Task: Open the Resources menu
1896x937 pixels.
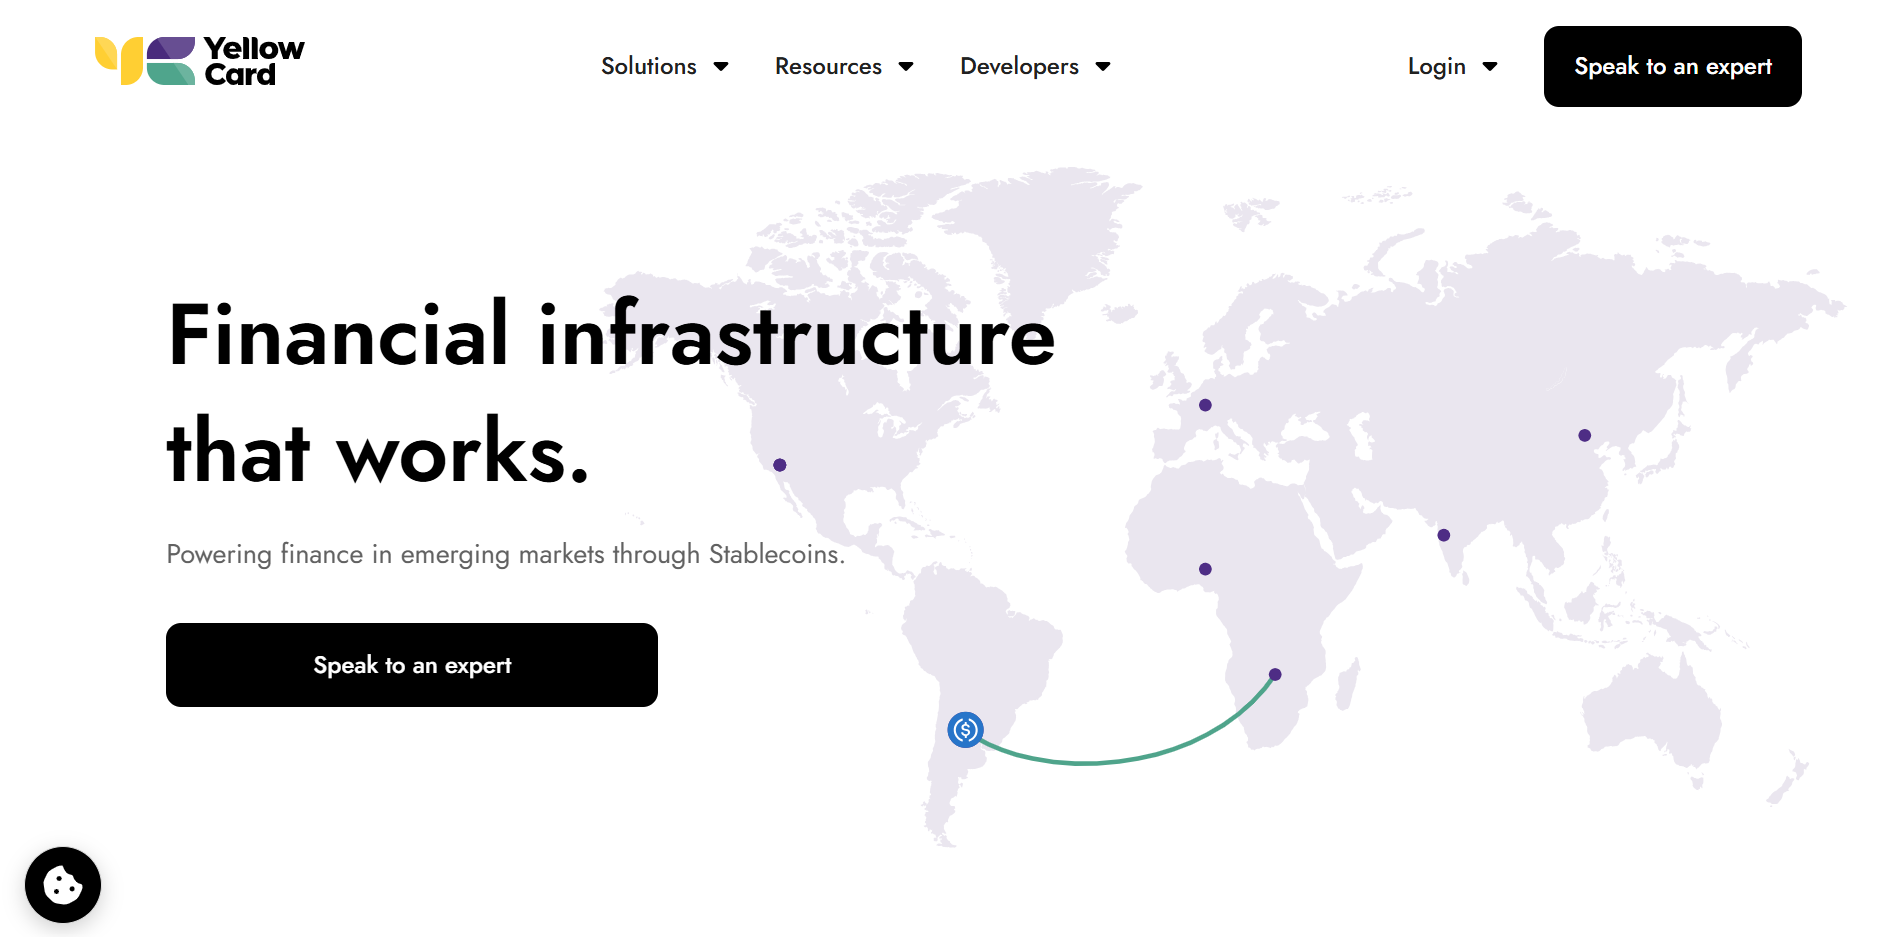Action: [x=828, y=66]
